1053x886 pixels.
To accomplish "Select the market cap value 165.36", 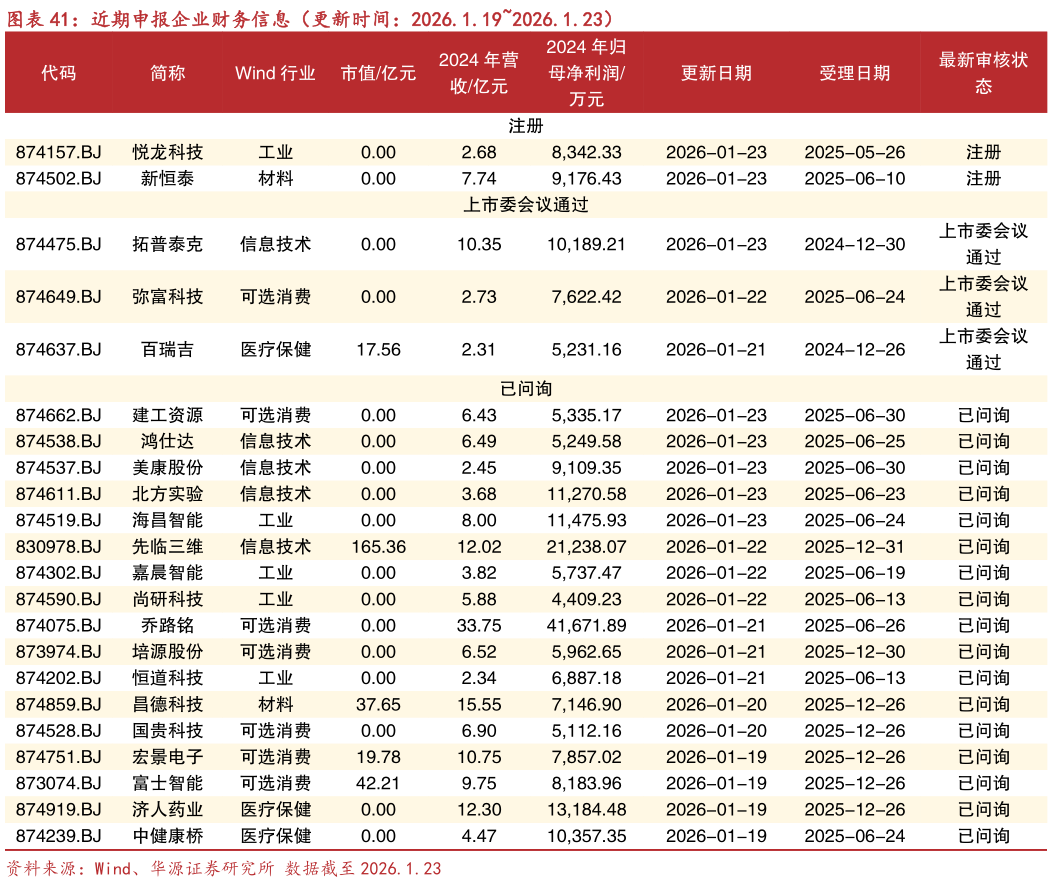I will pos(378,546).
